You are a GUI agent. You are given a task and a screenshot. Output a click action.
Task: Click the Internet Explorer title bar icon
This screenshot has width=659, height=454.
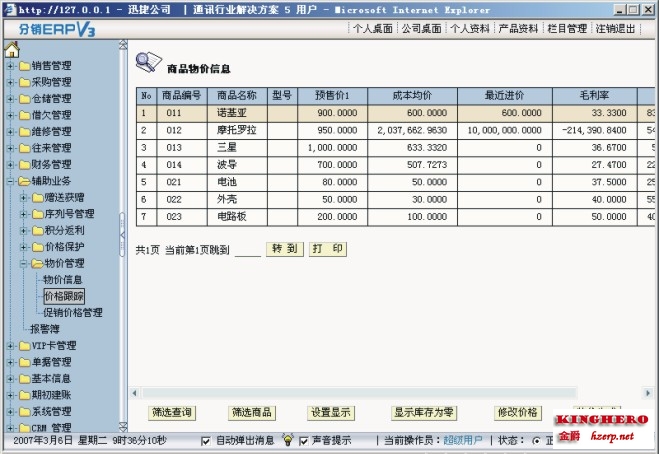click(x=10, y=9)
